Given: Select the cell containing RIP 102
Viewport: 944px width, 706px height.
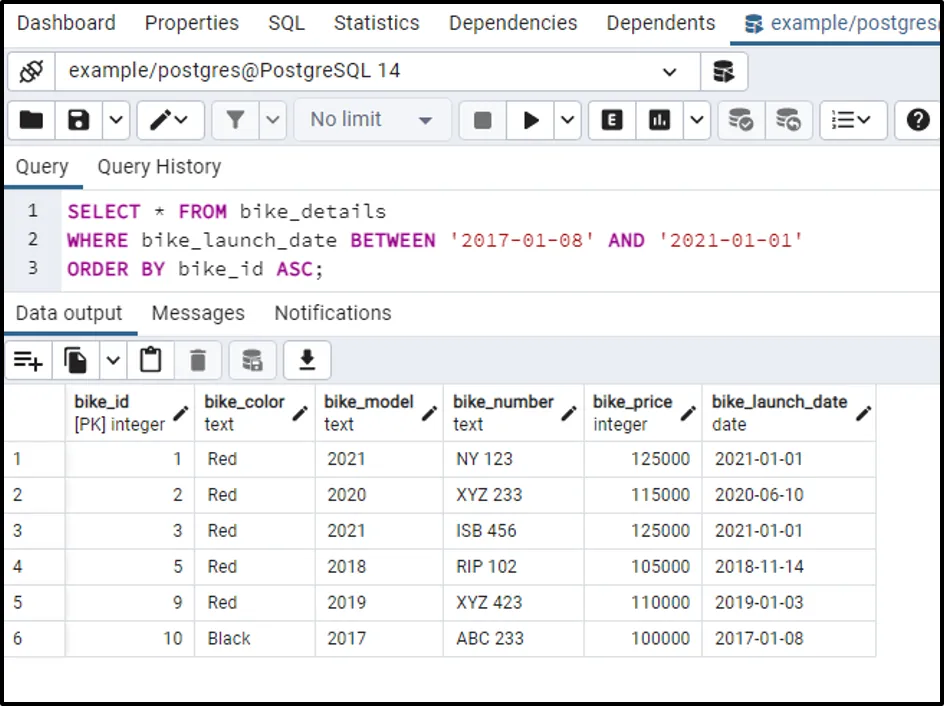Looking at the screenshot, I should (x=486, y=566).
